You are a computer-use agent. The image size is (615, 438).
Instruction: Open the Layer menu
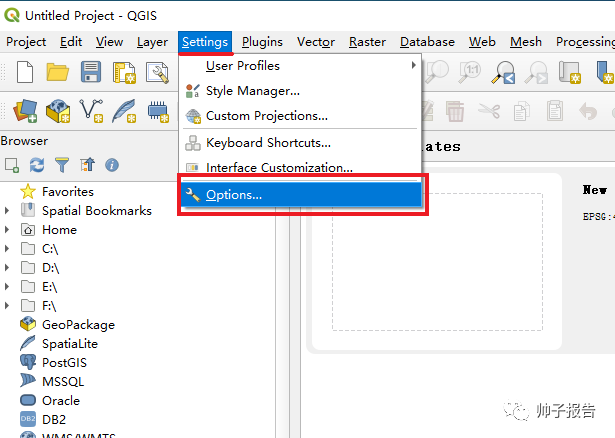tap(152, 42)
